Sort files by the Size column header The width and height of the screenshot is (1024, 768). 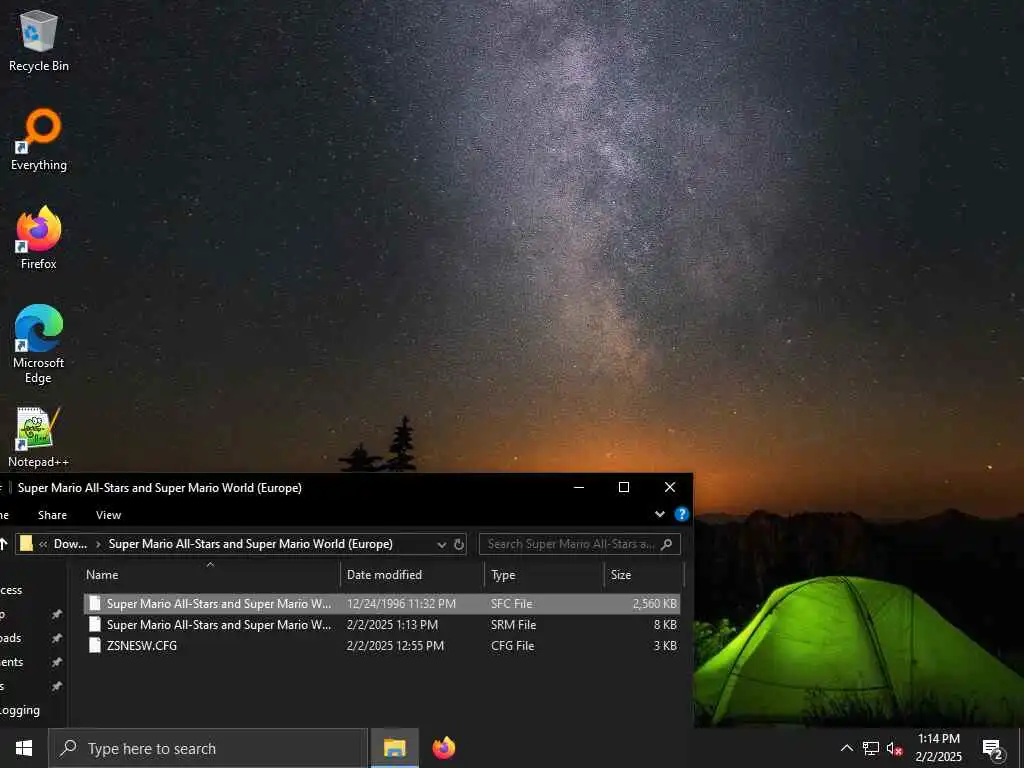click(644, 575)
